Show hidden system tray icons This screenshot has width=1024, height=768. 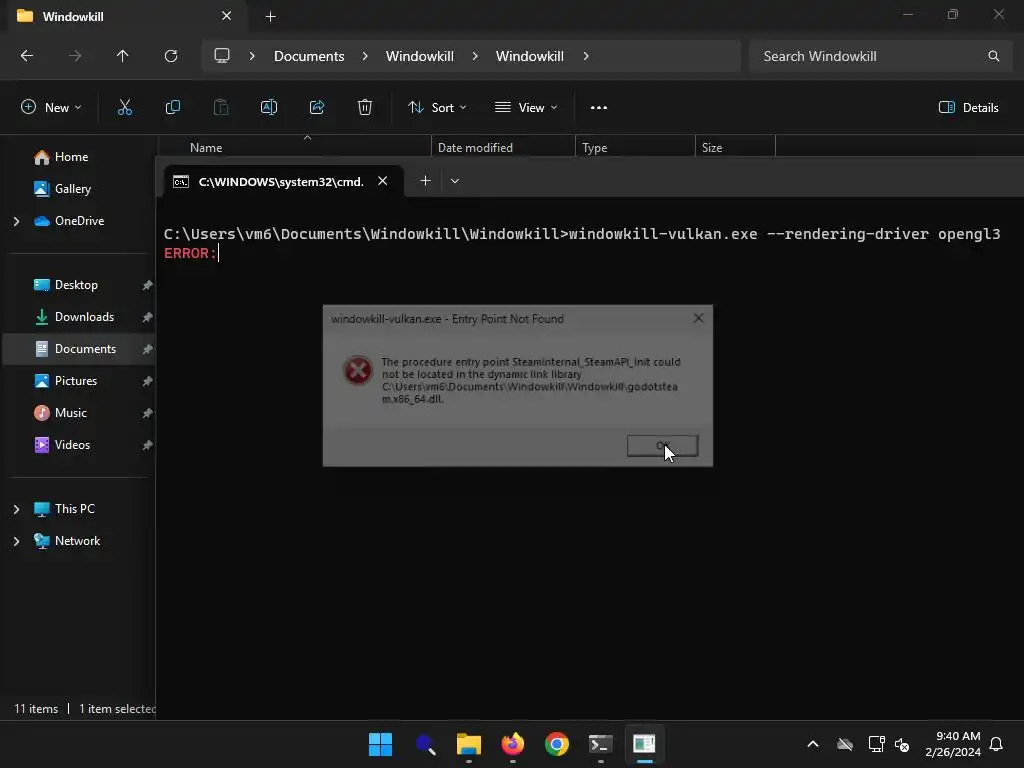813,744
